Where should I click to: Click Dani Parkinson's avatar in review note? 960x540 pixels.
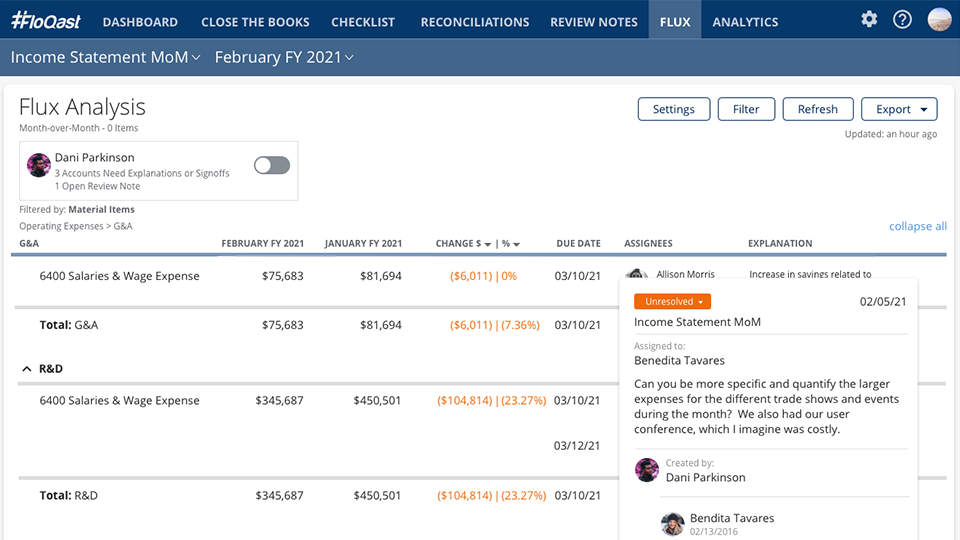[647, 470]
